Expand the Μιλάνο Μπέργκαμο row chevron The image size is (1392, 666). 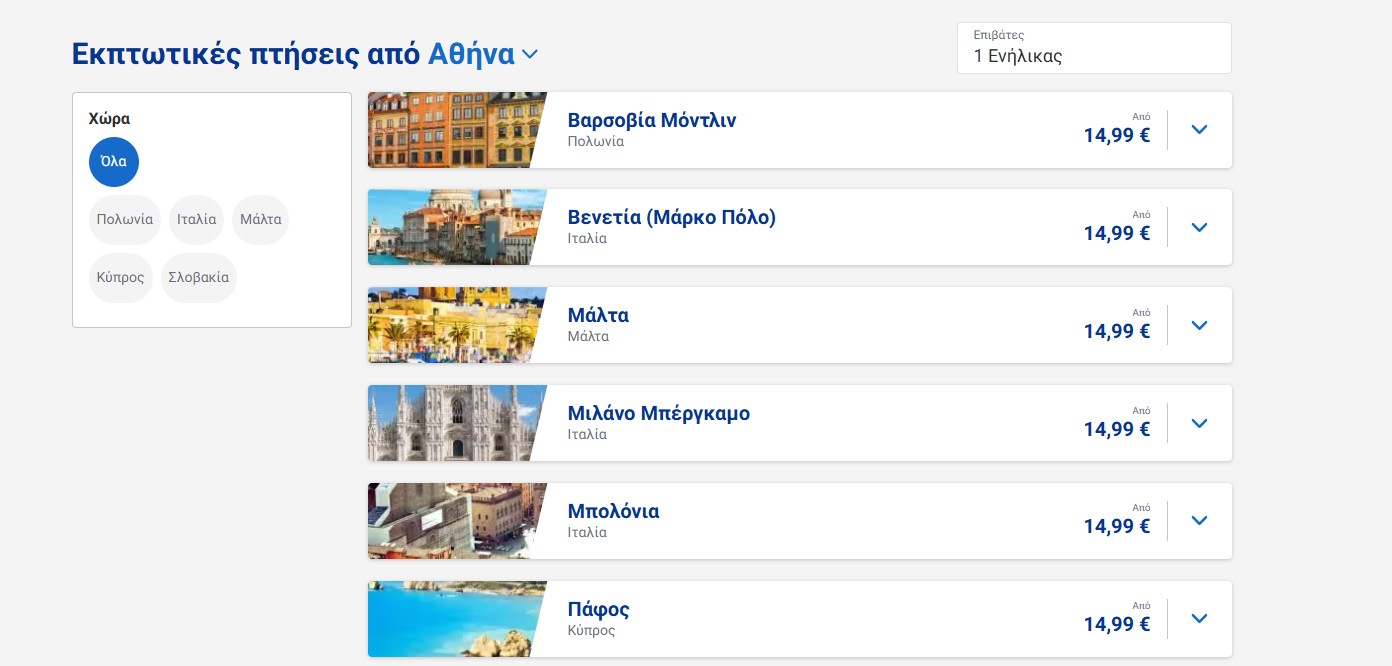pos(1200,424)
